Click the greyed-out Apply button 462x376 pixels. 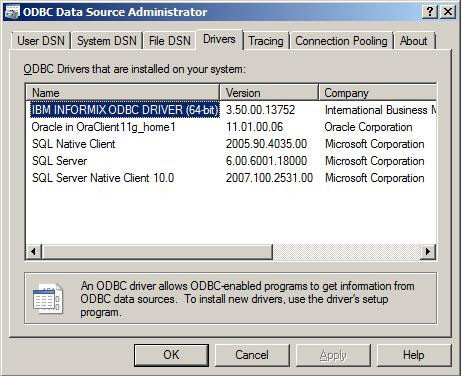[333, 355]
